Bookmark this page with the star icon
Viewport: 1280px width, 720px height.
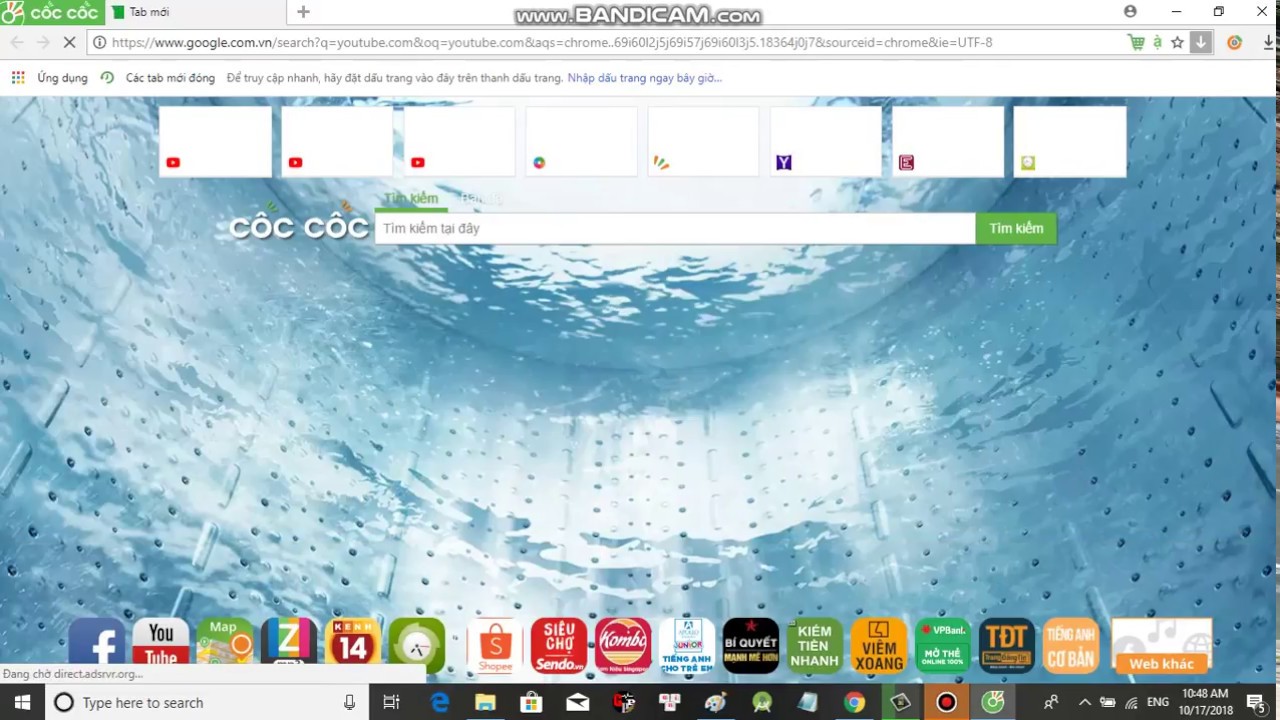click(1178, 42)
